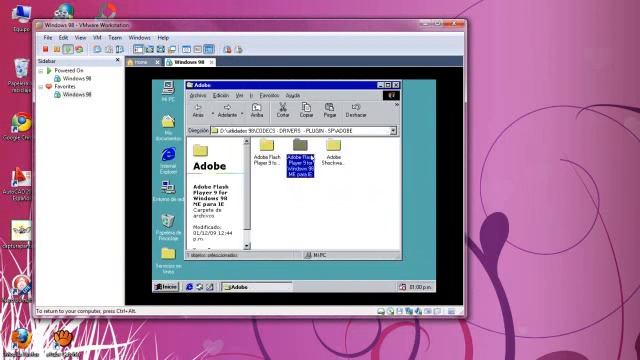Click the Cortar scissors button
The image size is (640, 360).
click(283, 111)
